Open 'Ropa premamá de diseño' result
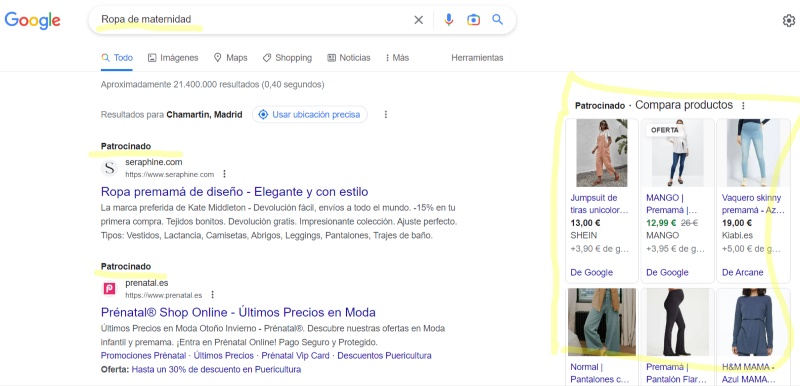Image resolution: width=800 pixels, height=386 pixels. coord(235,192)
